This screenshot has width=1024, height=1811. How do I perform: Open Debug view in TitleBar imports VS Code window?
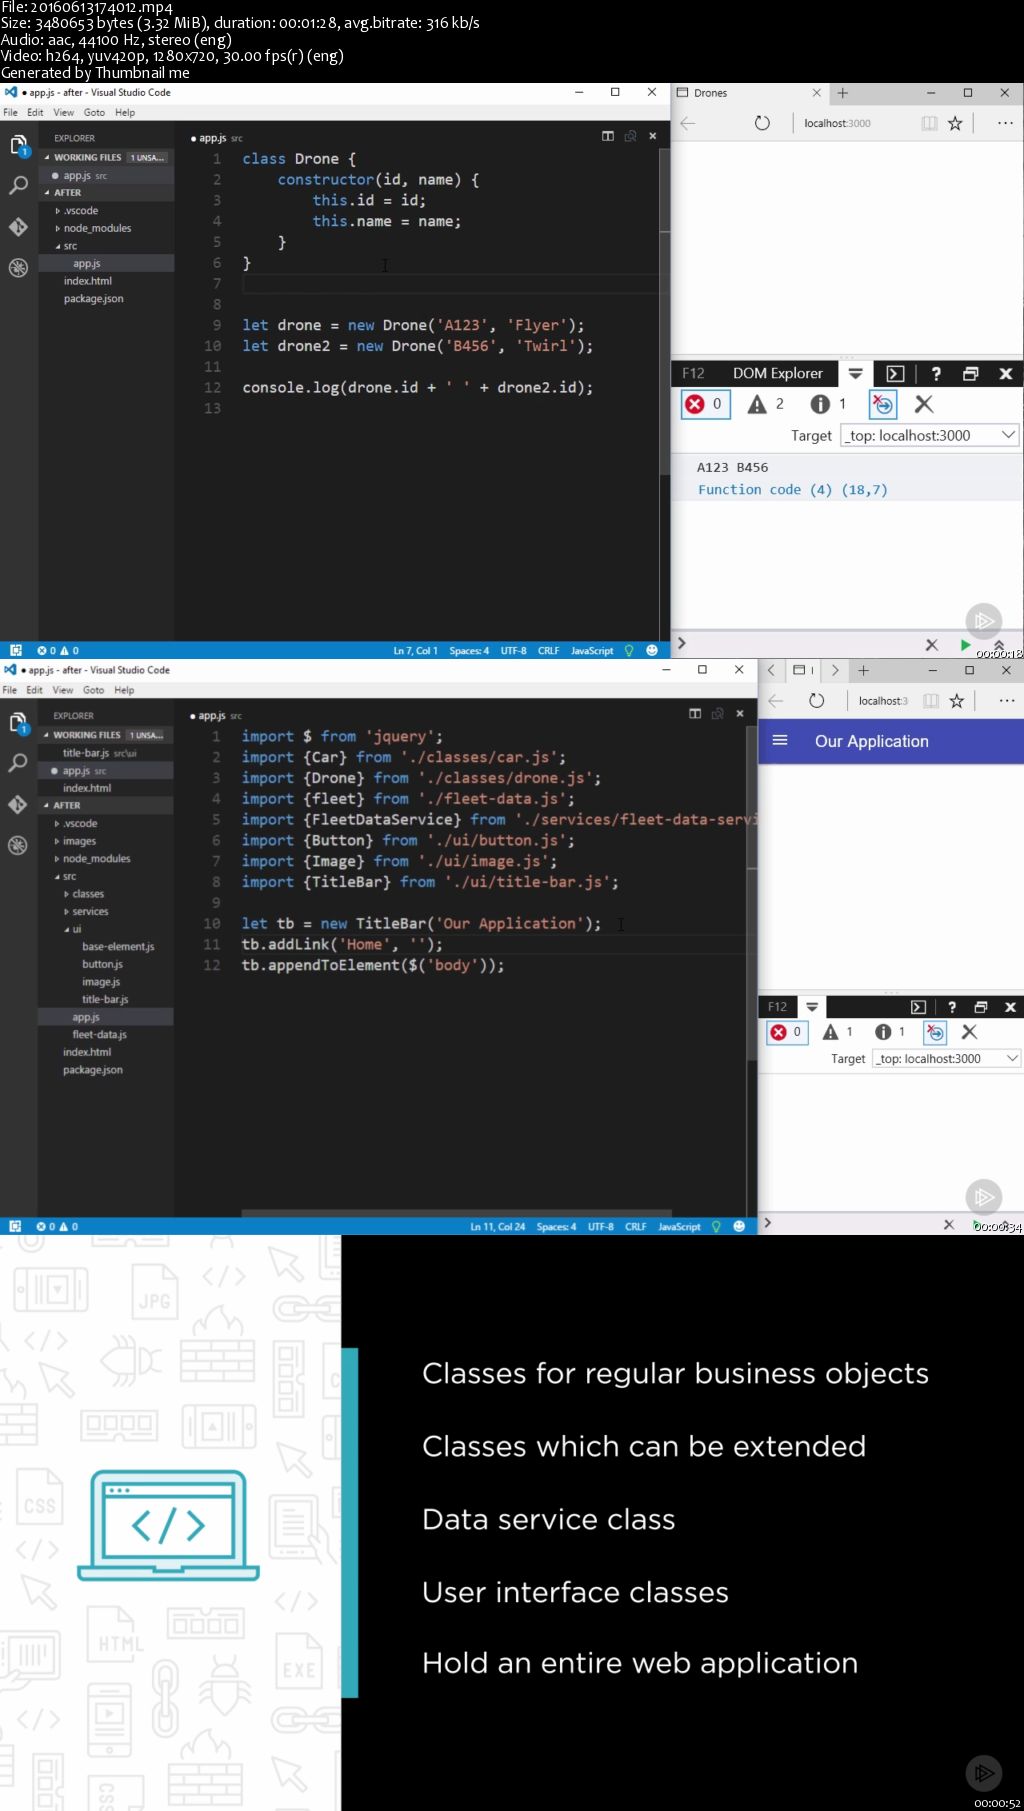click(18, 845)
